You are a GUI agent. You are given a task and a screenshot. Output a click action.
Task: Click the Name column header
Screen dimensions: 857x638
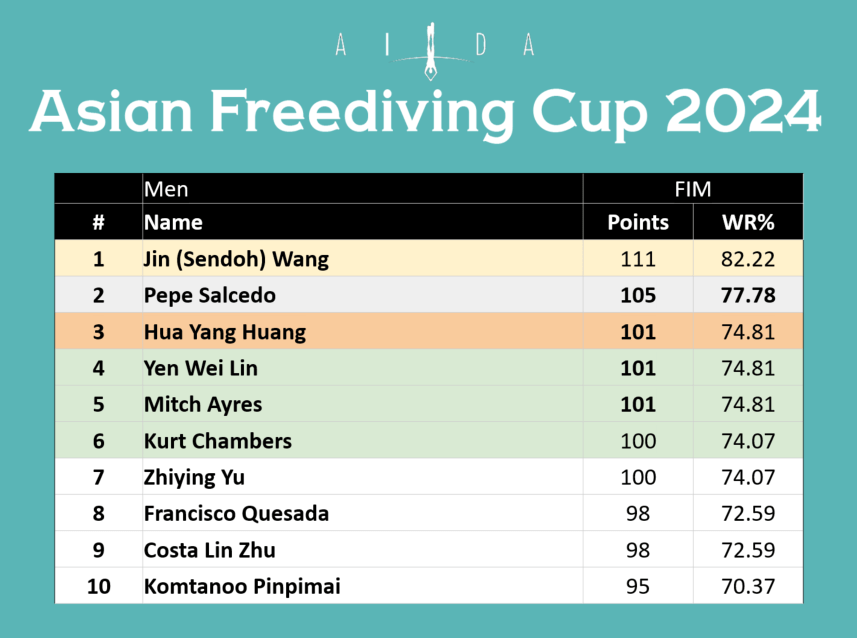pos(173,222)
